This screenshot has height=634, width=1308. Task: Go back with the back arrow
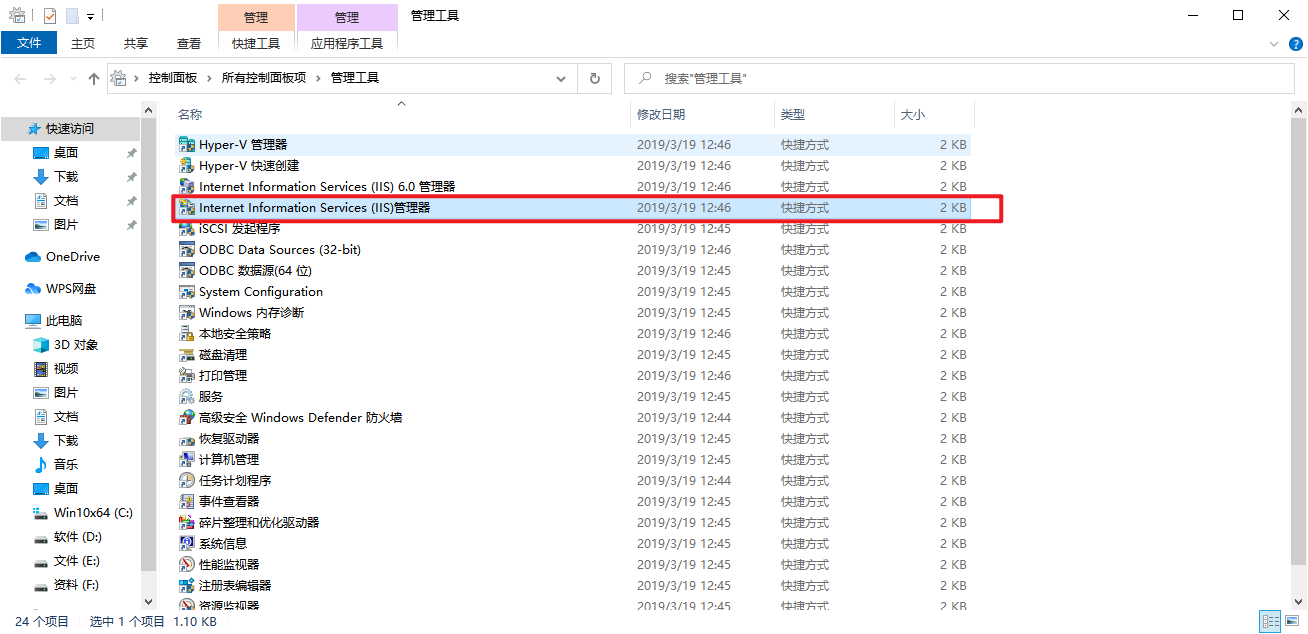tap(22, 78)
